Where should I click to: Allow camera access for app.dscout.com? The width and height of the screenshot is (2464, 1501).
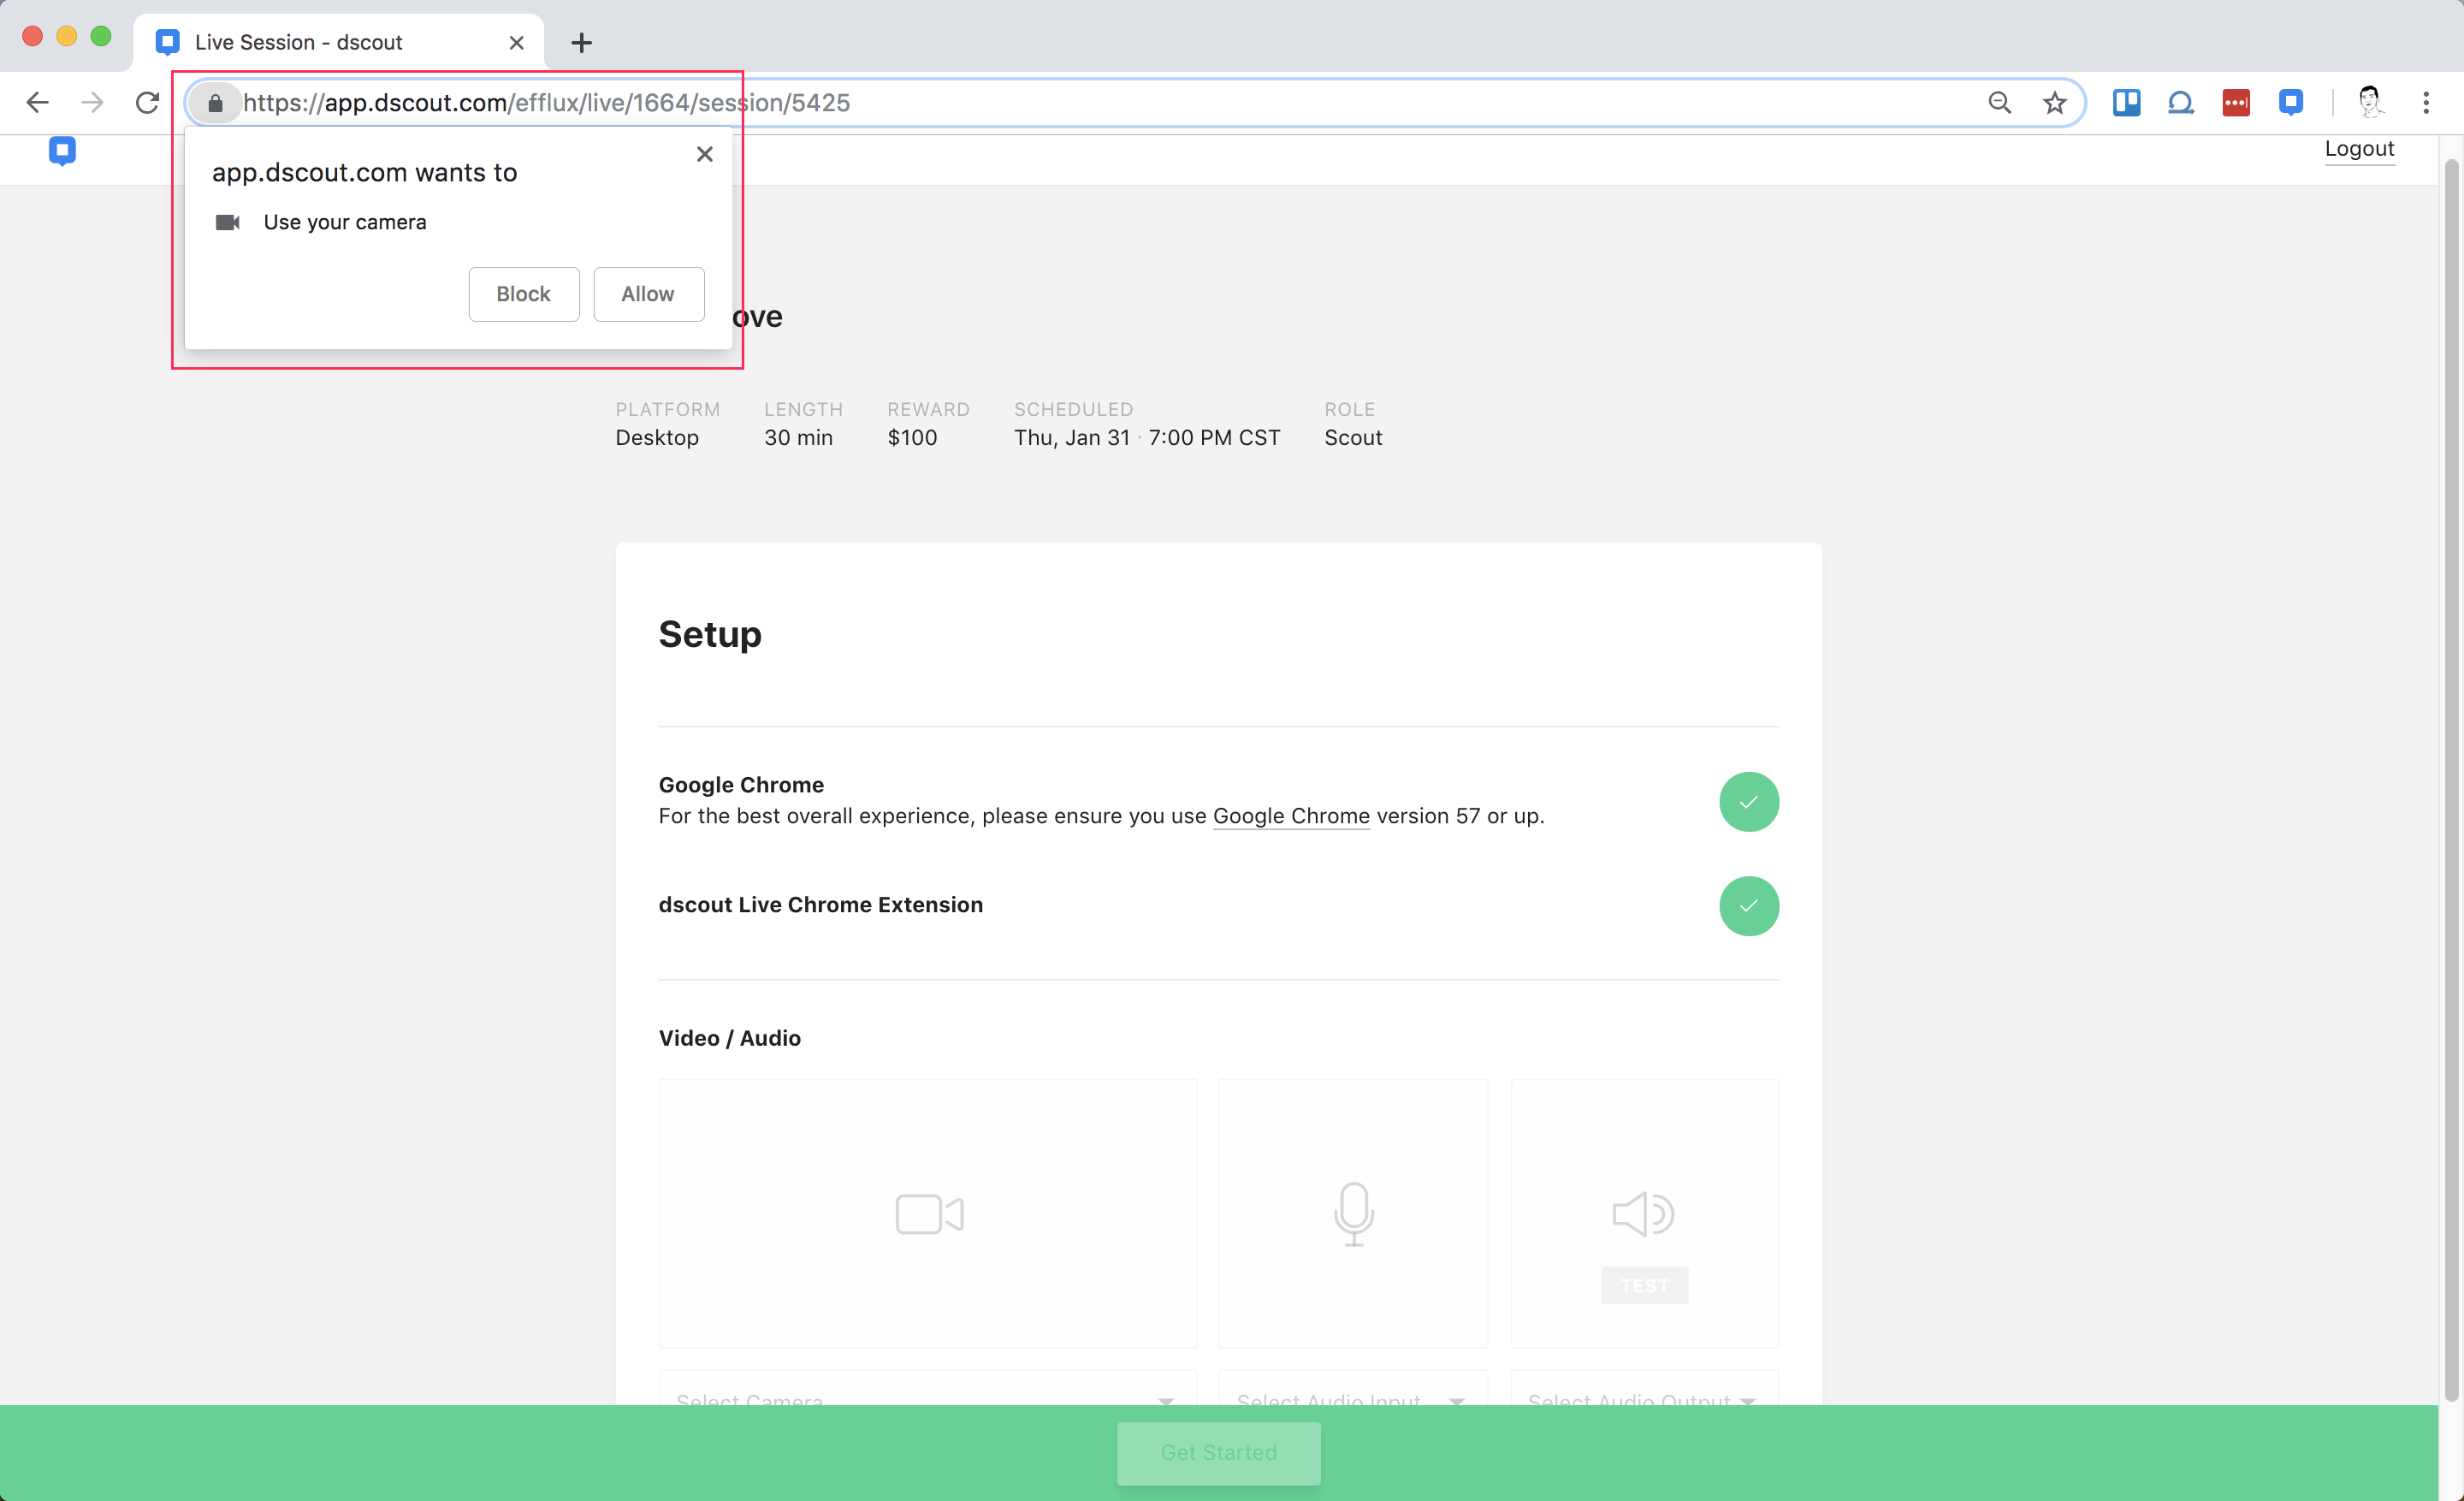pyautogui.click(x=648, y=294)
